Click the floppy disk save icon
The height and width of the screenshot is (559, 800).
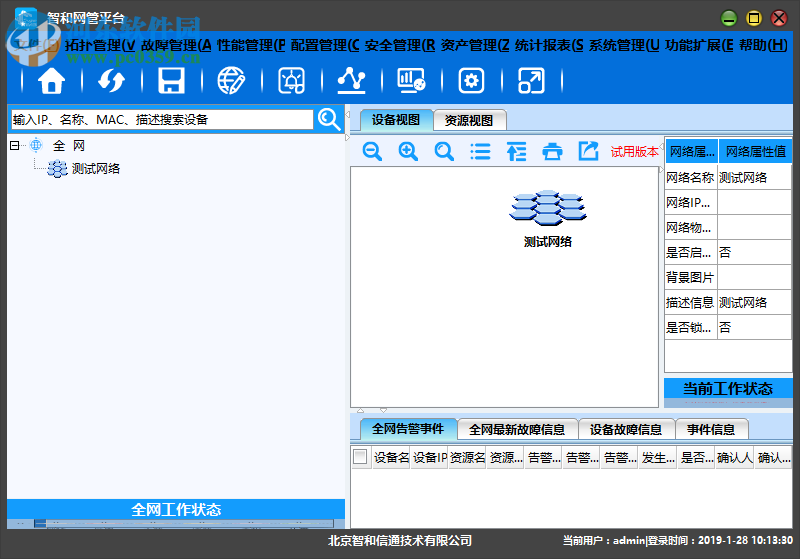[x=171, y=81]
